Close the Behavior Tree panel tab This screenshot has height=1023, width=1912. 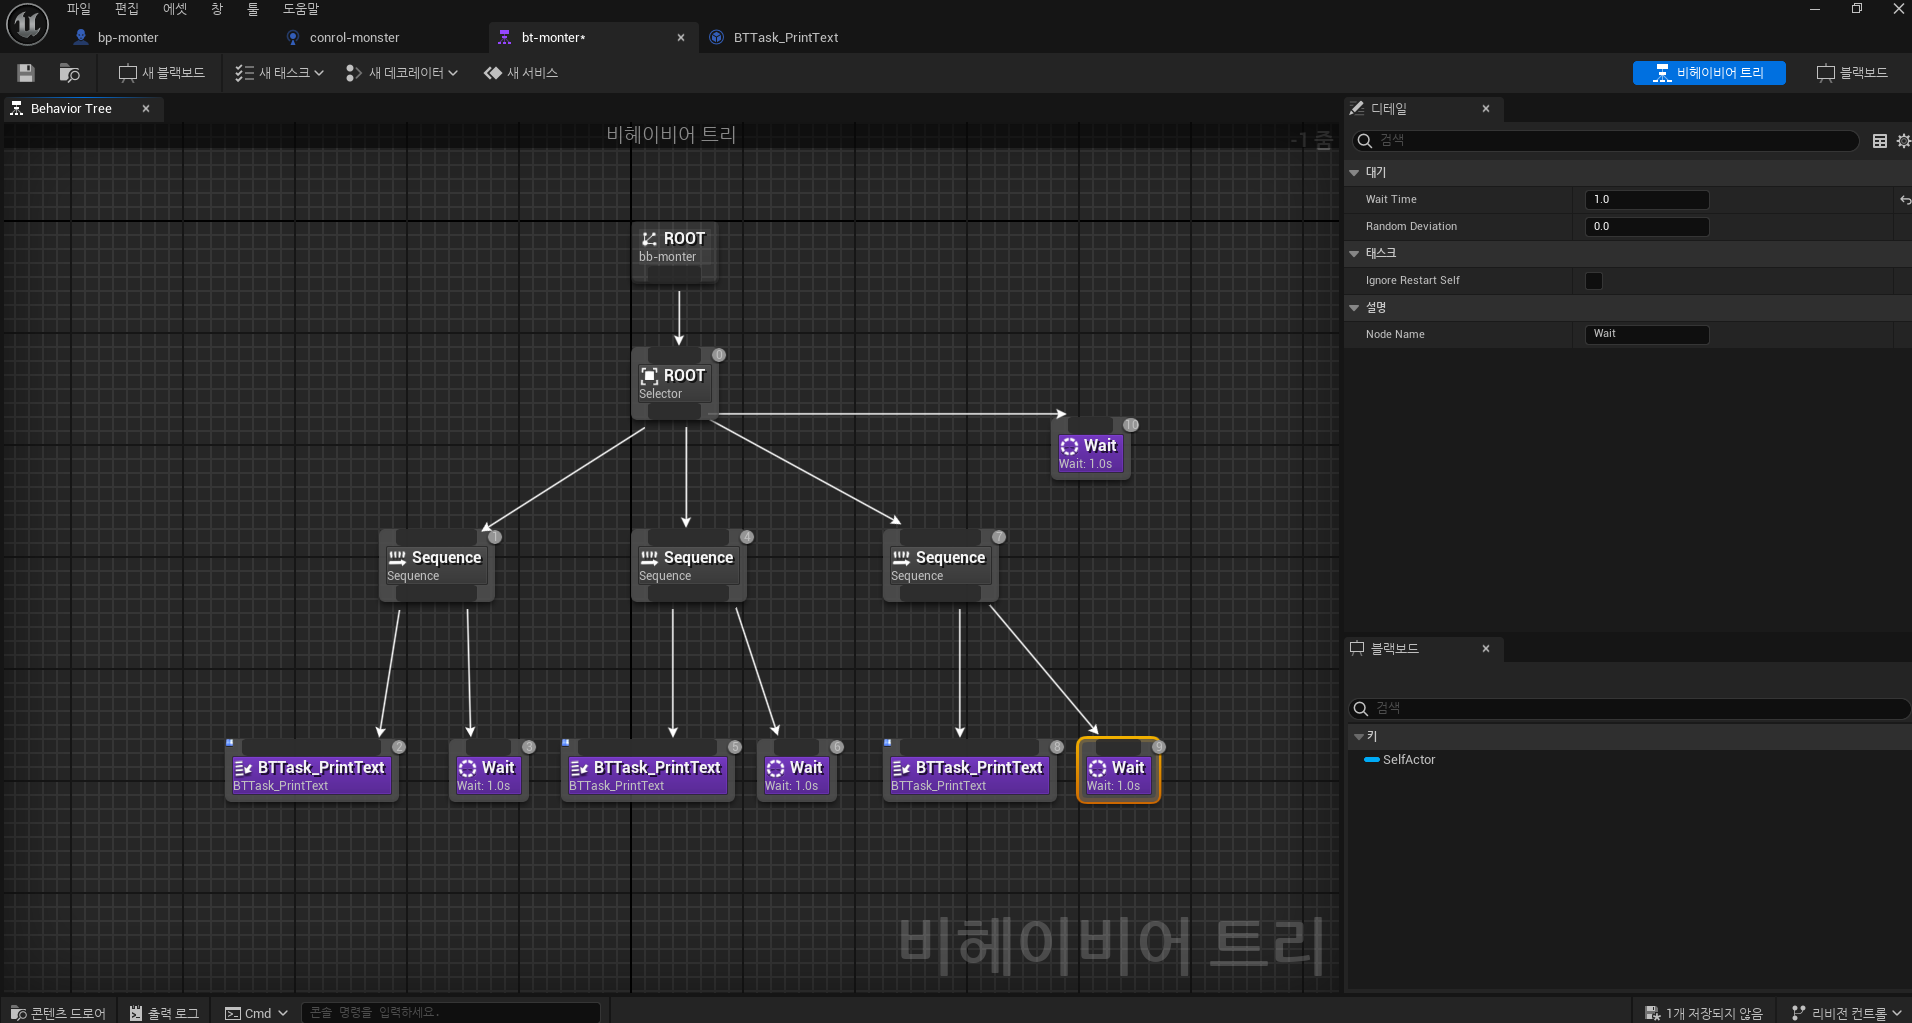tap(146, 109)
